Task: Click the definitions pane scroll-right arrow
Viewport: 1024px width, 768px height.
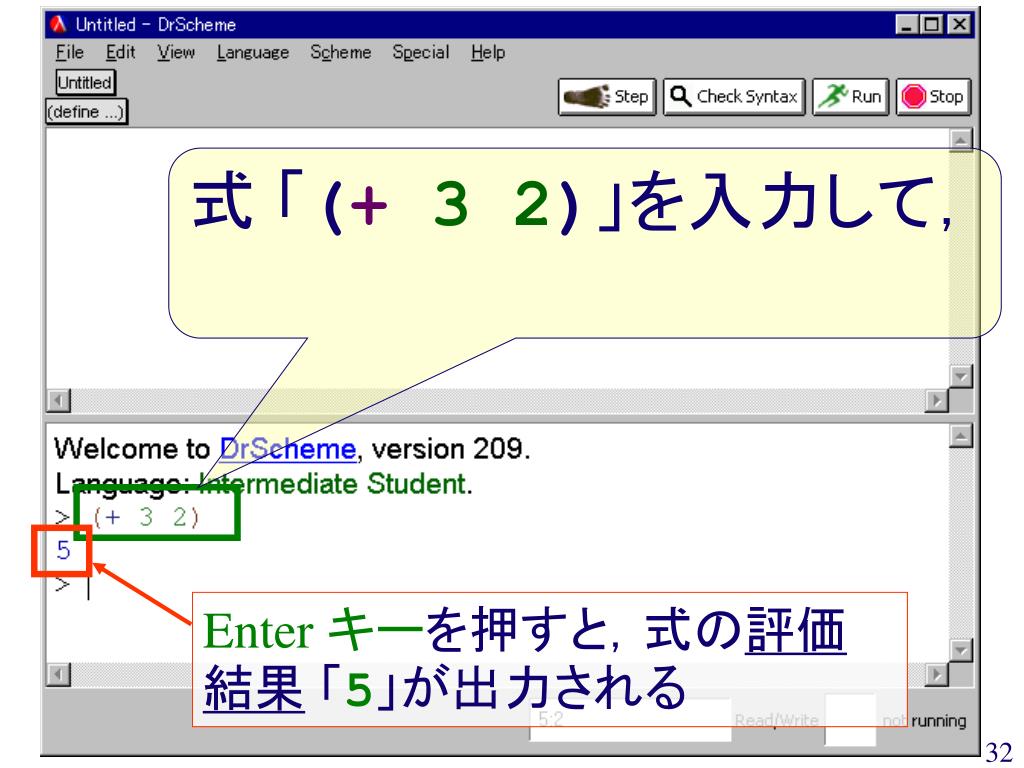Action: (936, 400)
